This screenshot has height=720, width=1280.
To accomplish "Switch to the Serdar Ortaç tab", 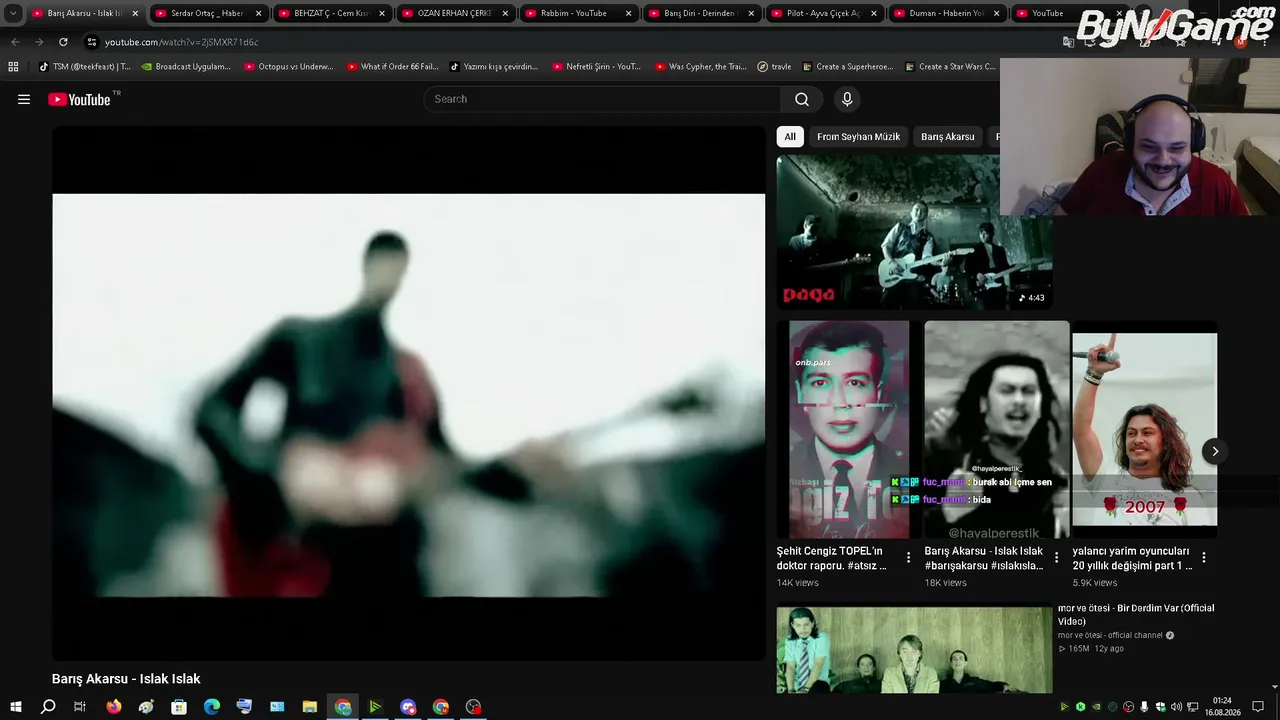I will (207, 14).
